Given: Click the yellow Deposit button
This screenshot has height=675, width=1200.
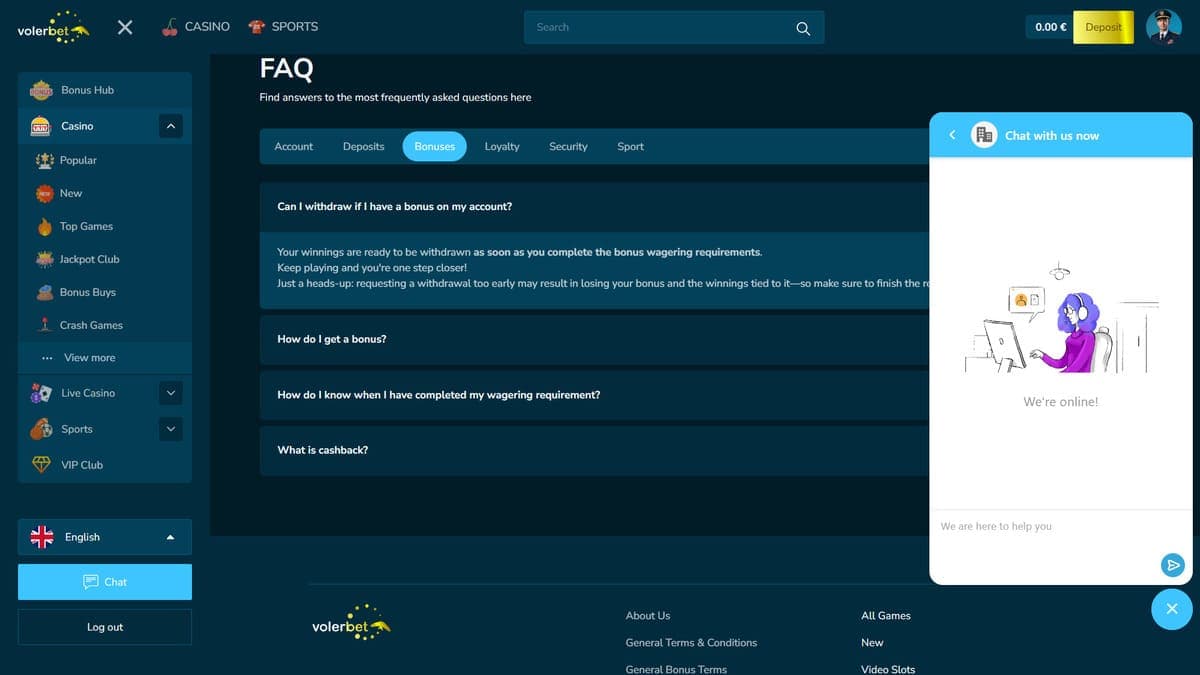Looking at the screenshot, I should tap(1103, 27).
